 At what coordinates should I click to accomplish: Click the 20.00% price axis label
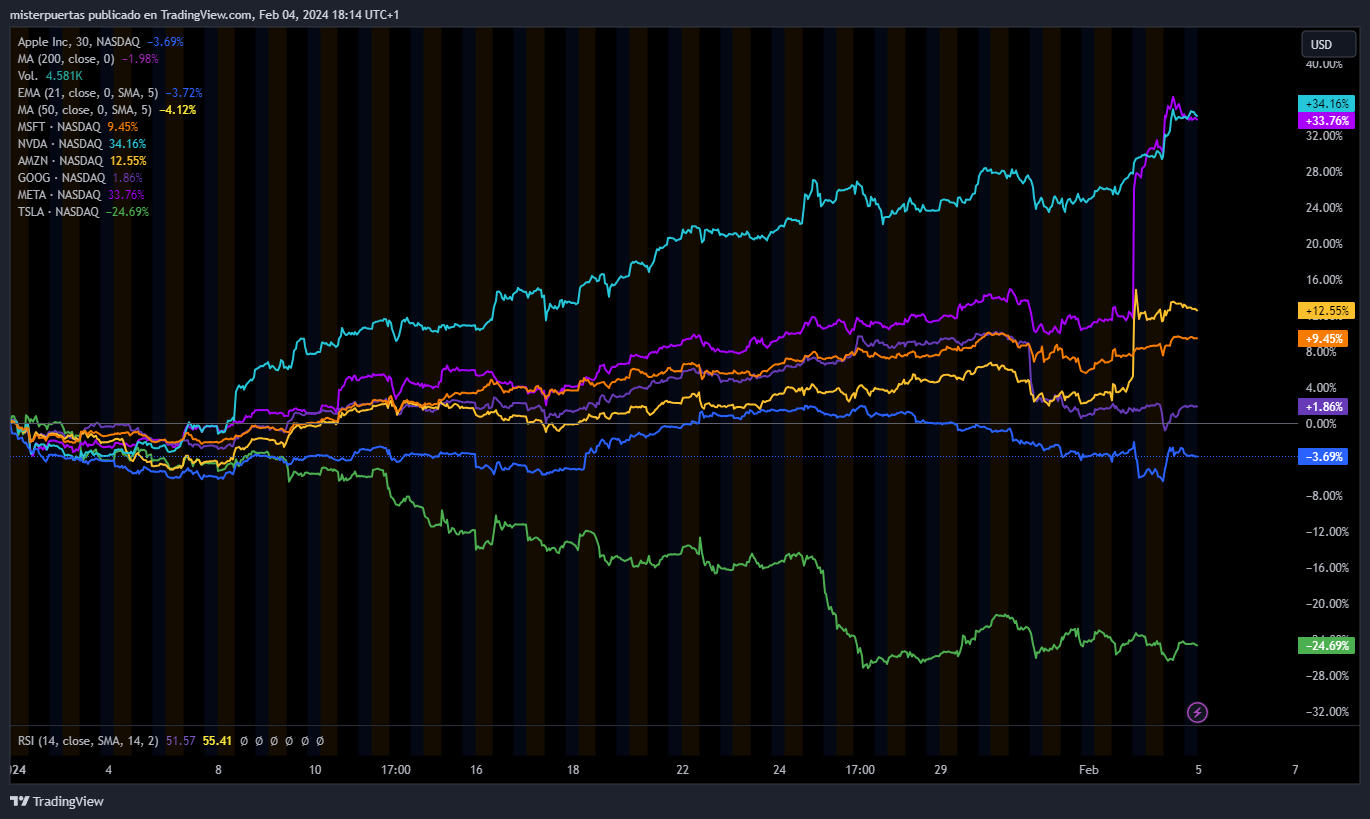pyautogui.click(x=1325, y=244)
